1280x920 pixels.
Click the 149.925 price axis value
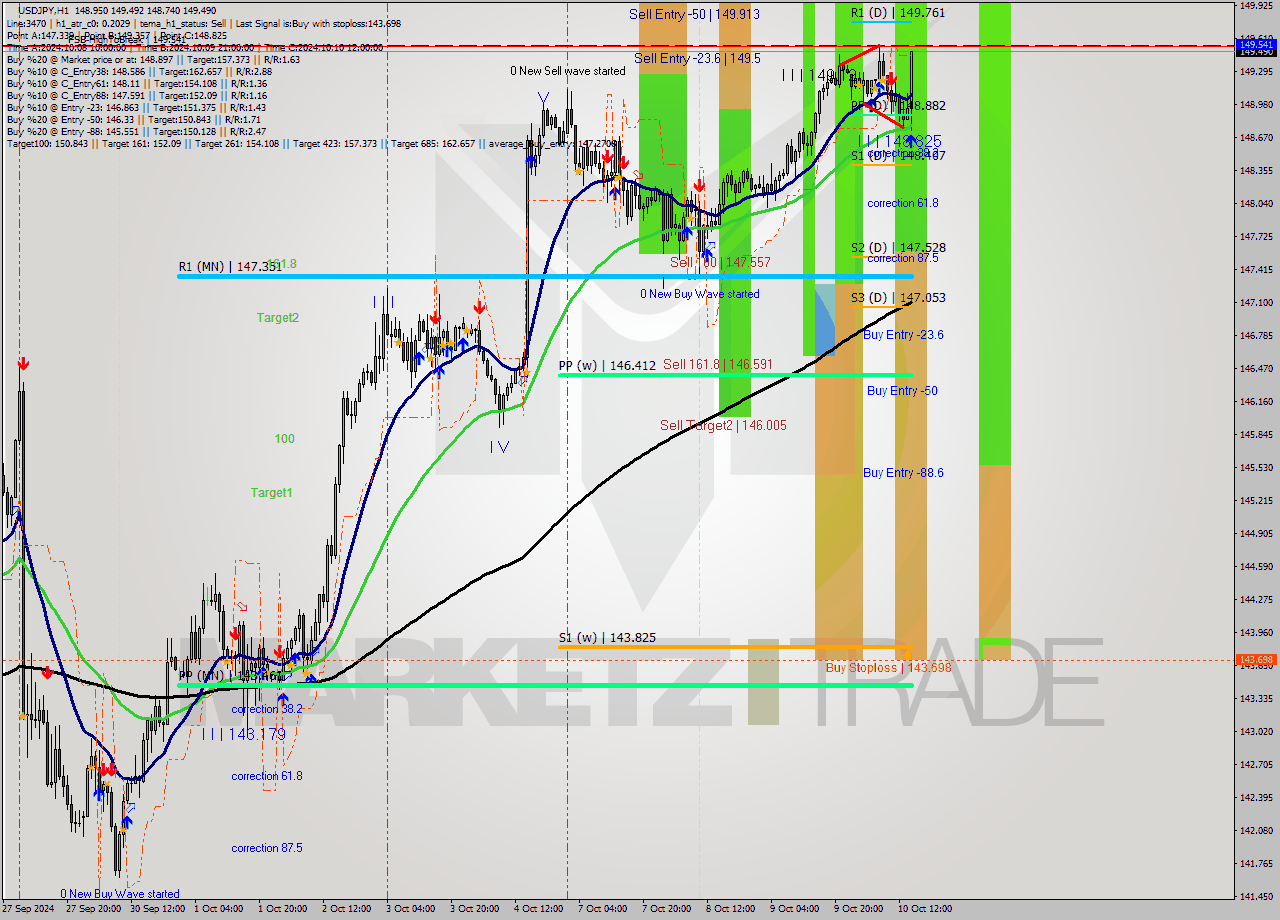click(1256, 6)
